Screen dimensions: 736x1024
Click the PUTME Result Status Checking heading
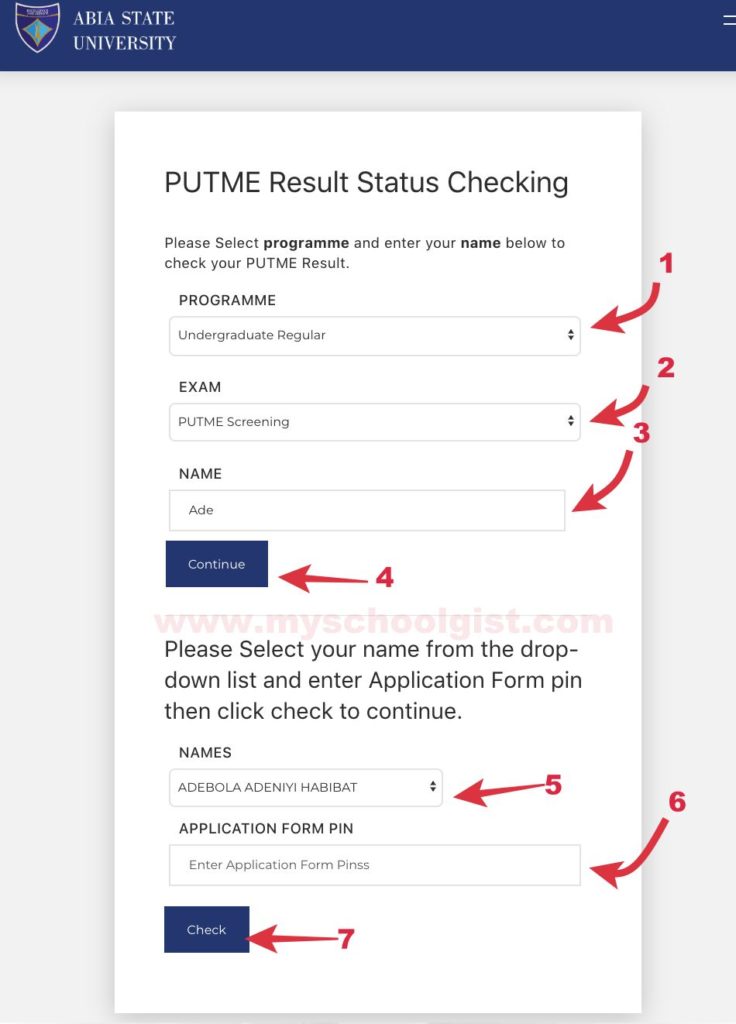coord(366,182)
